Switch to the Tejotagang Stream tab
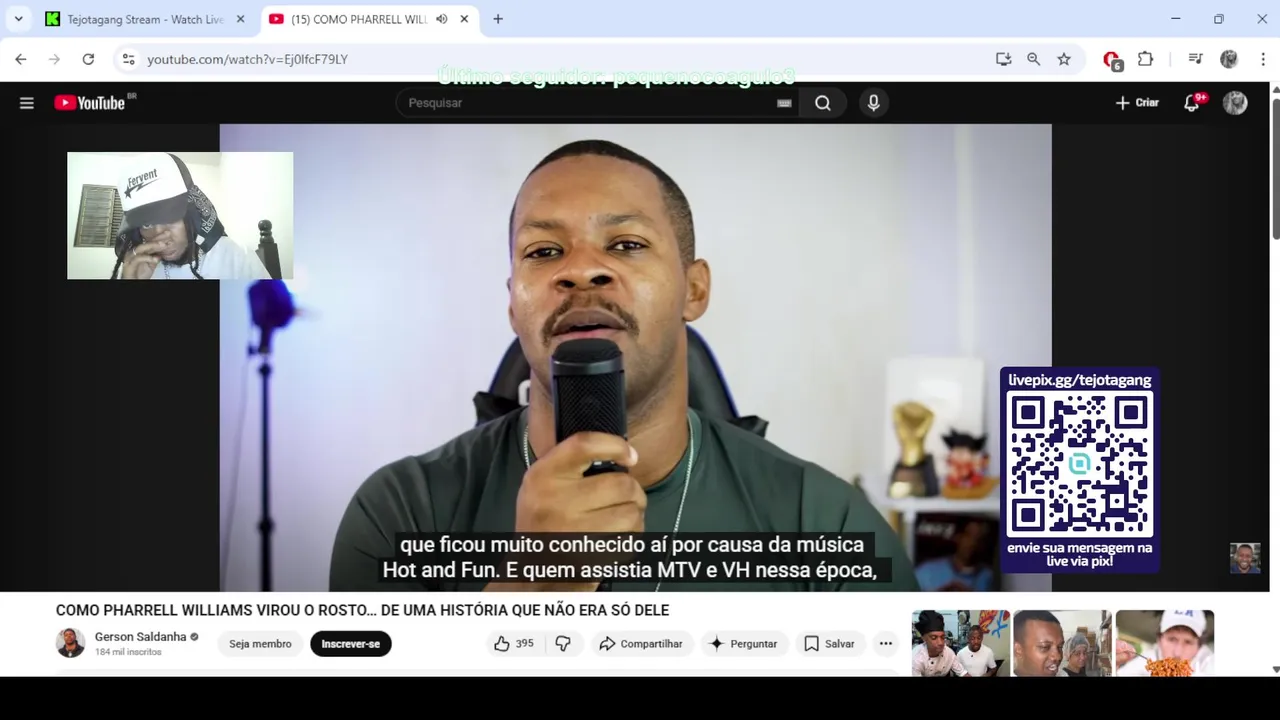Image resolution: width=1280 pixels, height=720 pixels. point(145,19)
